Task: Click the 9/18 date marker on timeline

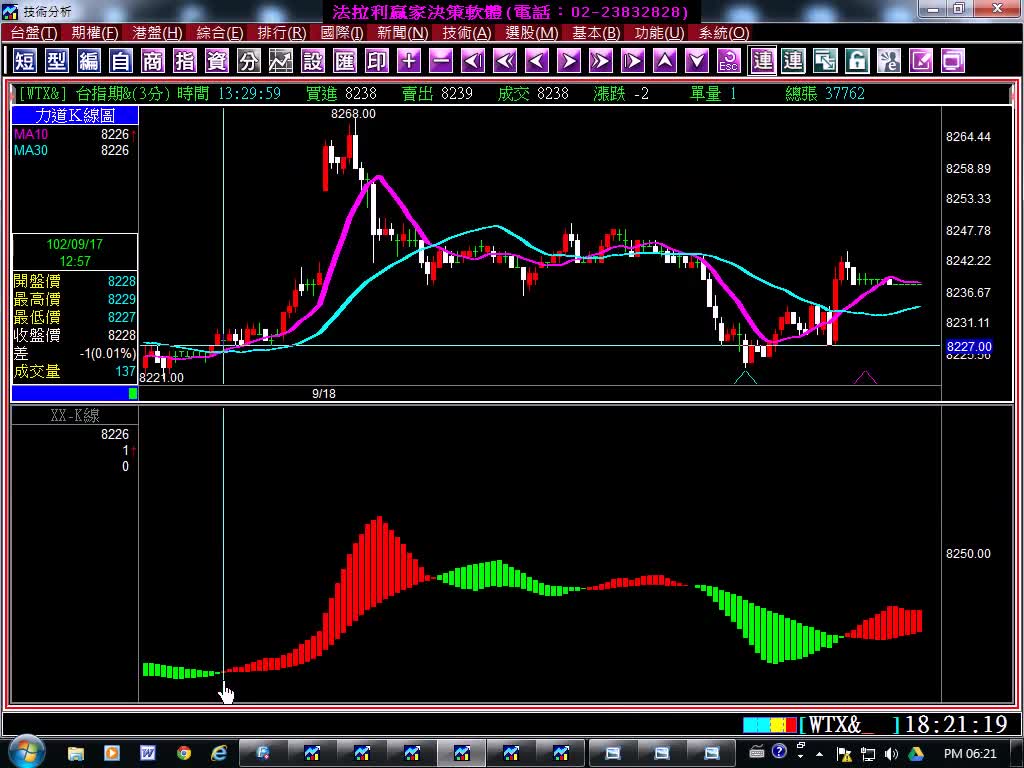Action: (x=324, y=394)
